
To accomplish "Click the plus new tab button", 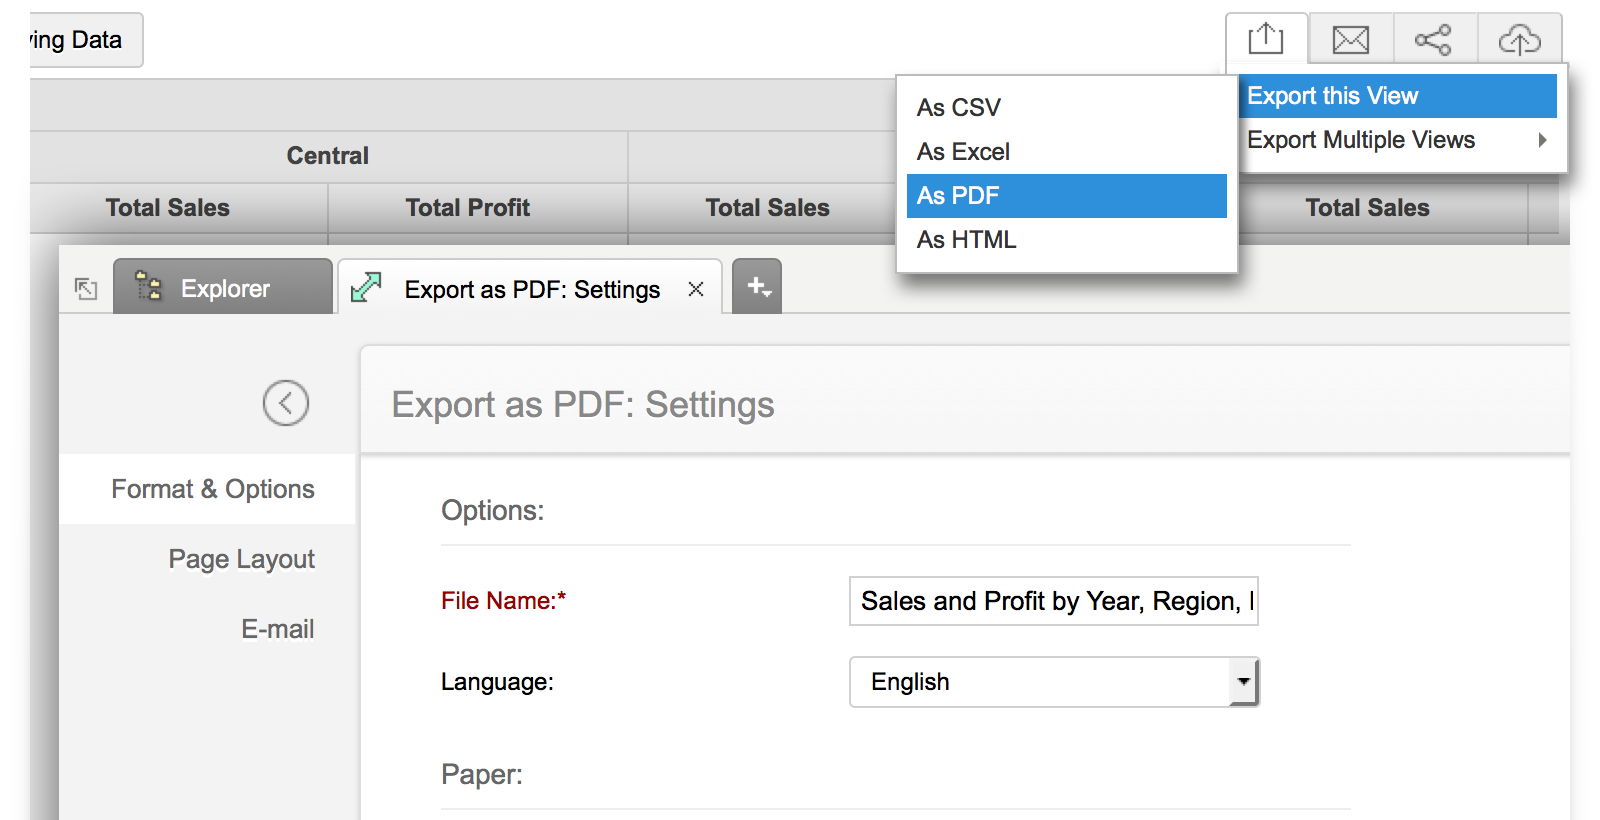I will [757, 287].
